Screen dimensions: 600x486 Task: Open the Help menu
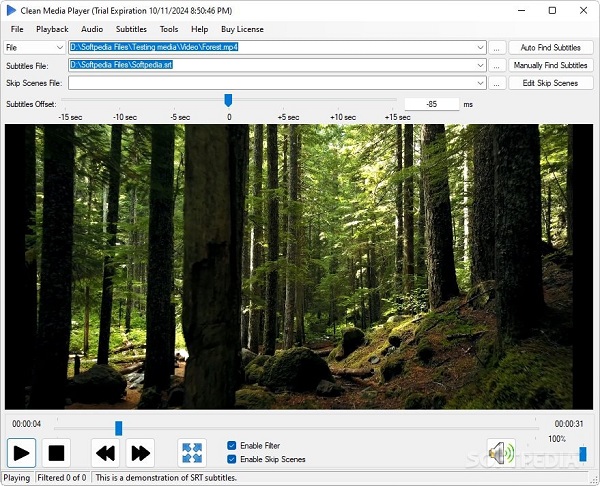[x=199, y=29]
